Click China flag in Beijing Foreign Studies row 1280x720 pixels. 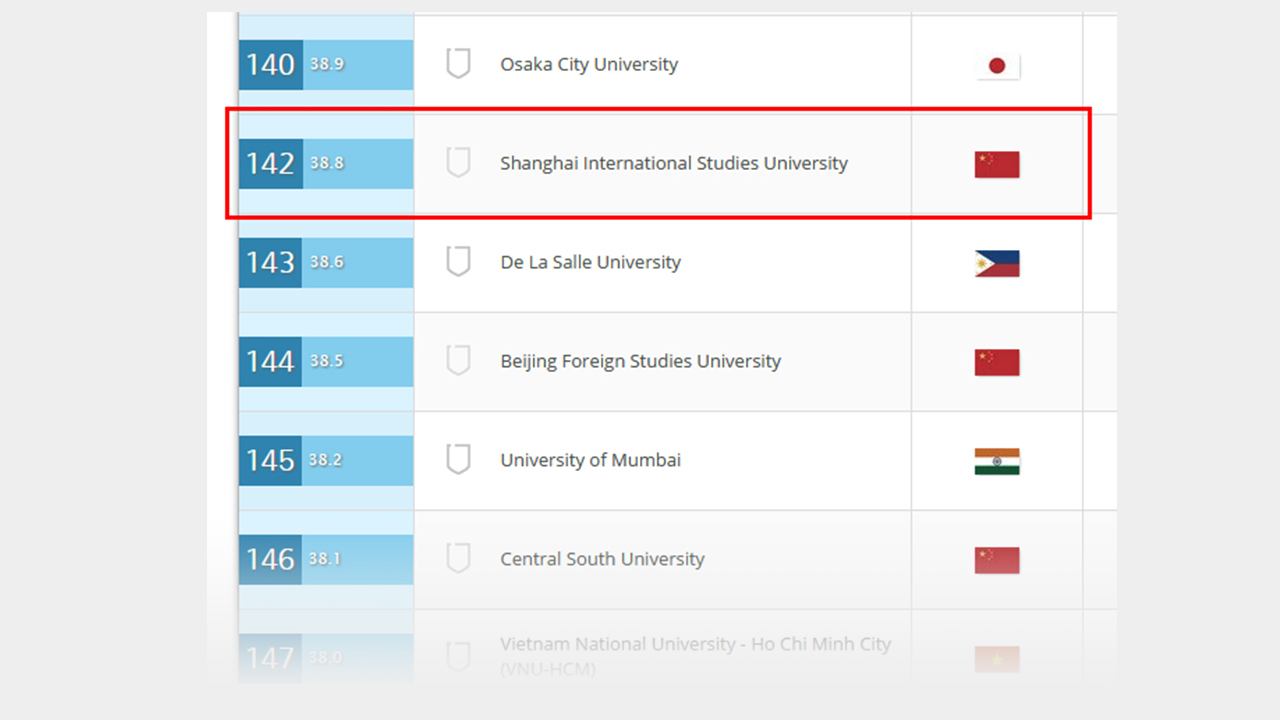tap(997, 363)
